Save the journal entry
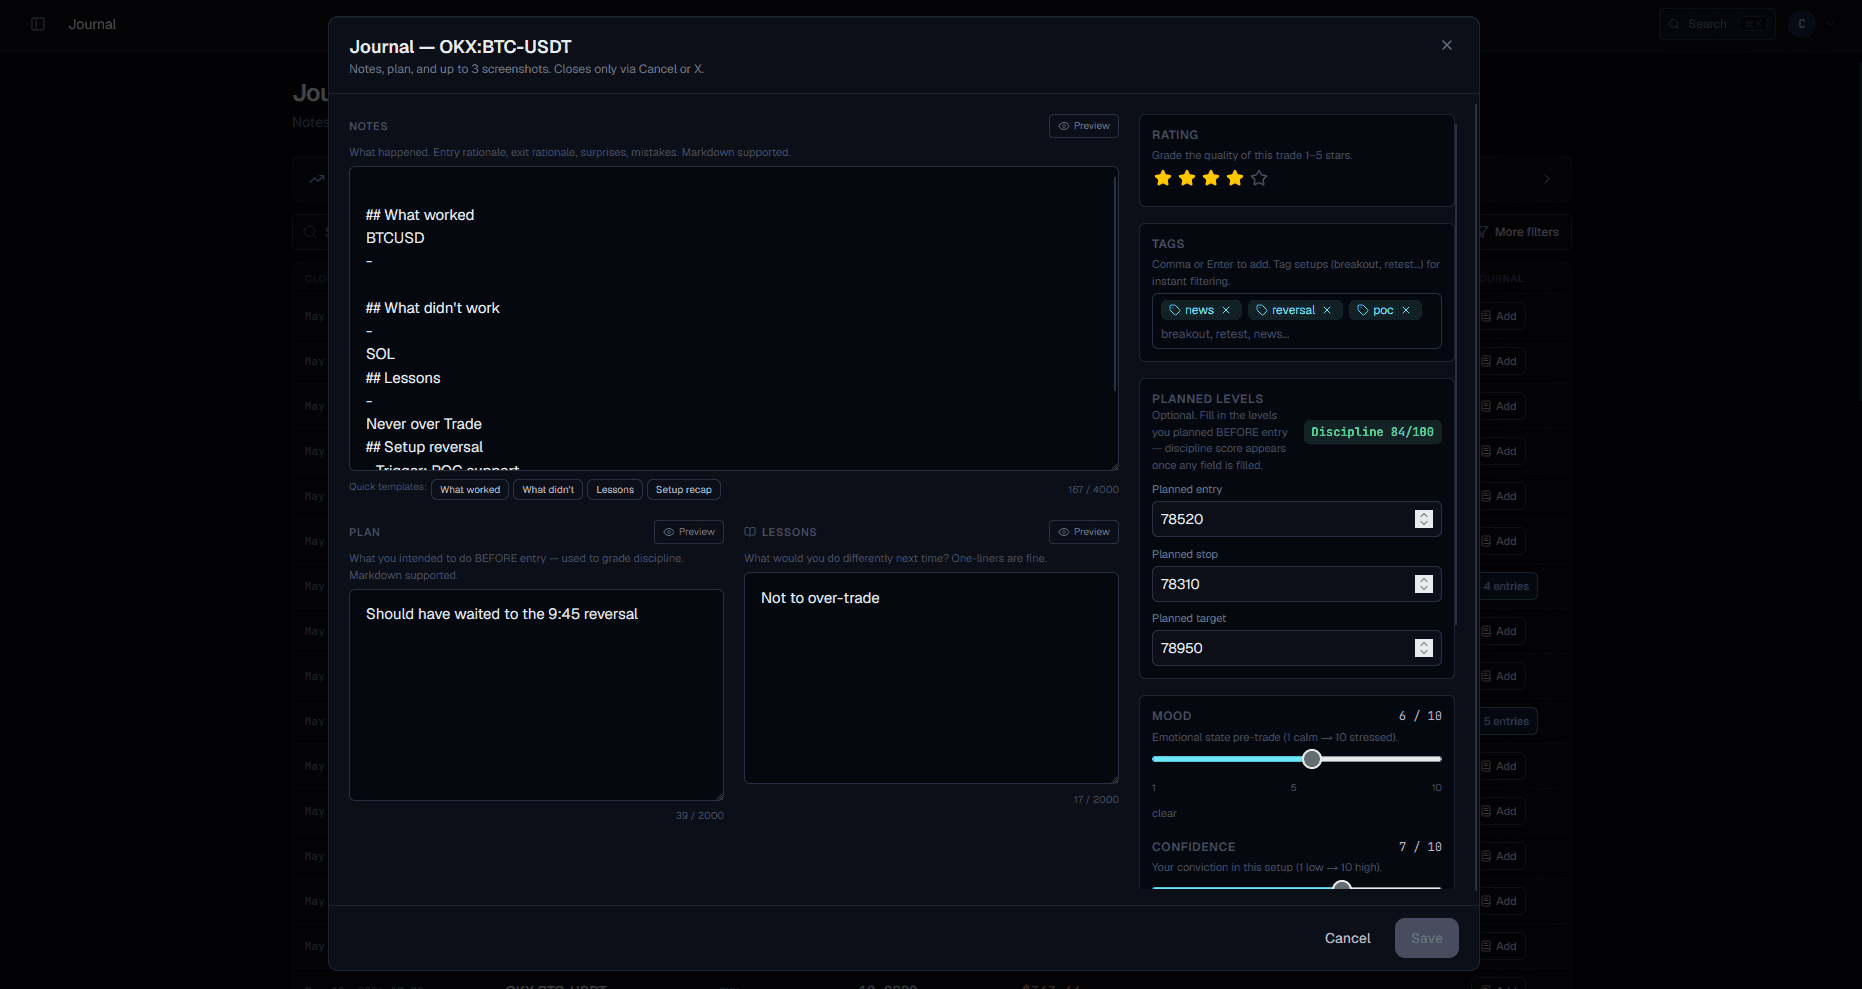The width and height of the screenshot is (1862, 989). coord(1426,938)
